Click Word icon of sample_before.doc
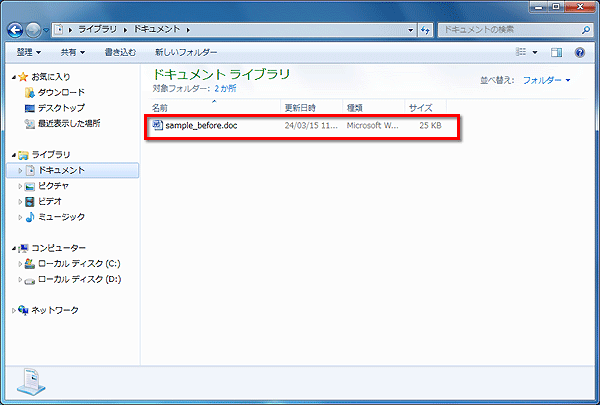The width and height of the screenshot is (600, 405). coord(158,125)
